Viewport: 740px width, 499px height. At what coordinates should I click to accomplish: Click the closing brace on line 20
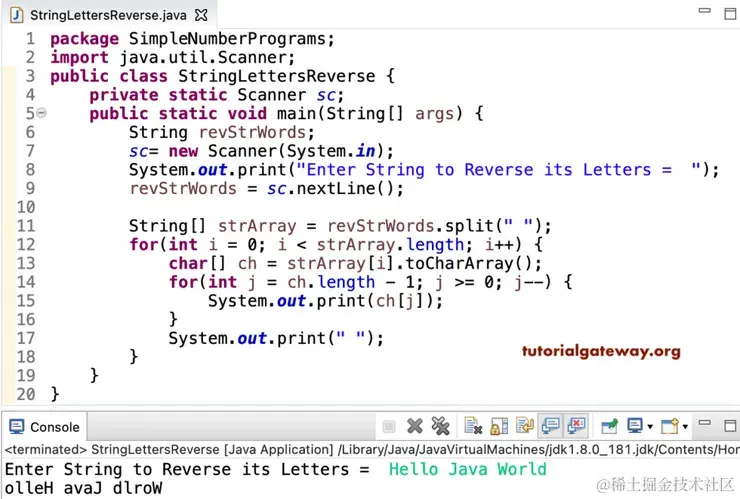coord(55,394)
